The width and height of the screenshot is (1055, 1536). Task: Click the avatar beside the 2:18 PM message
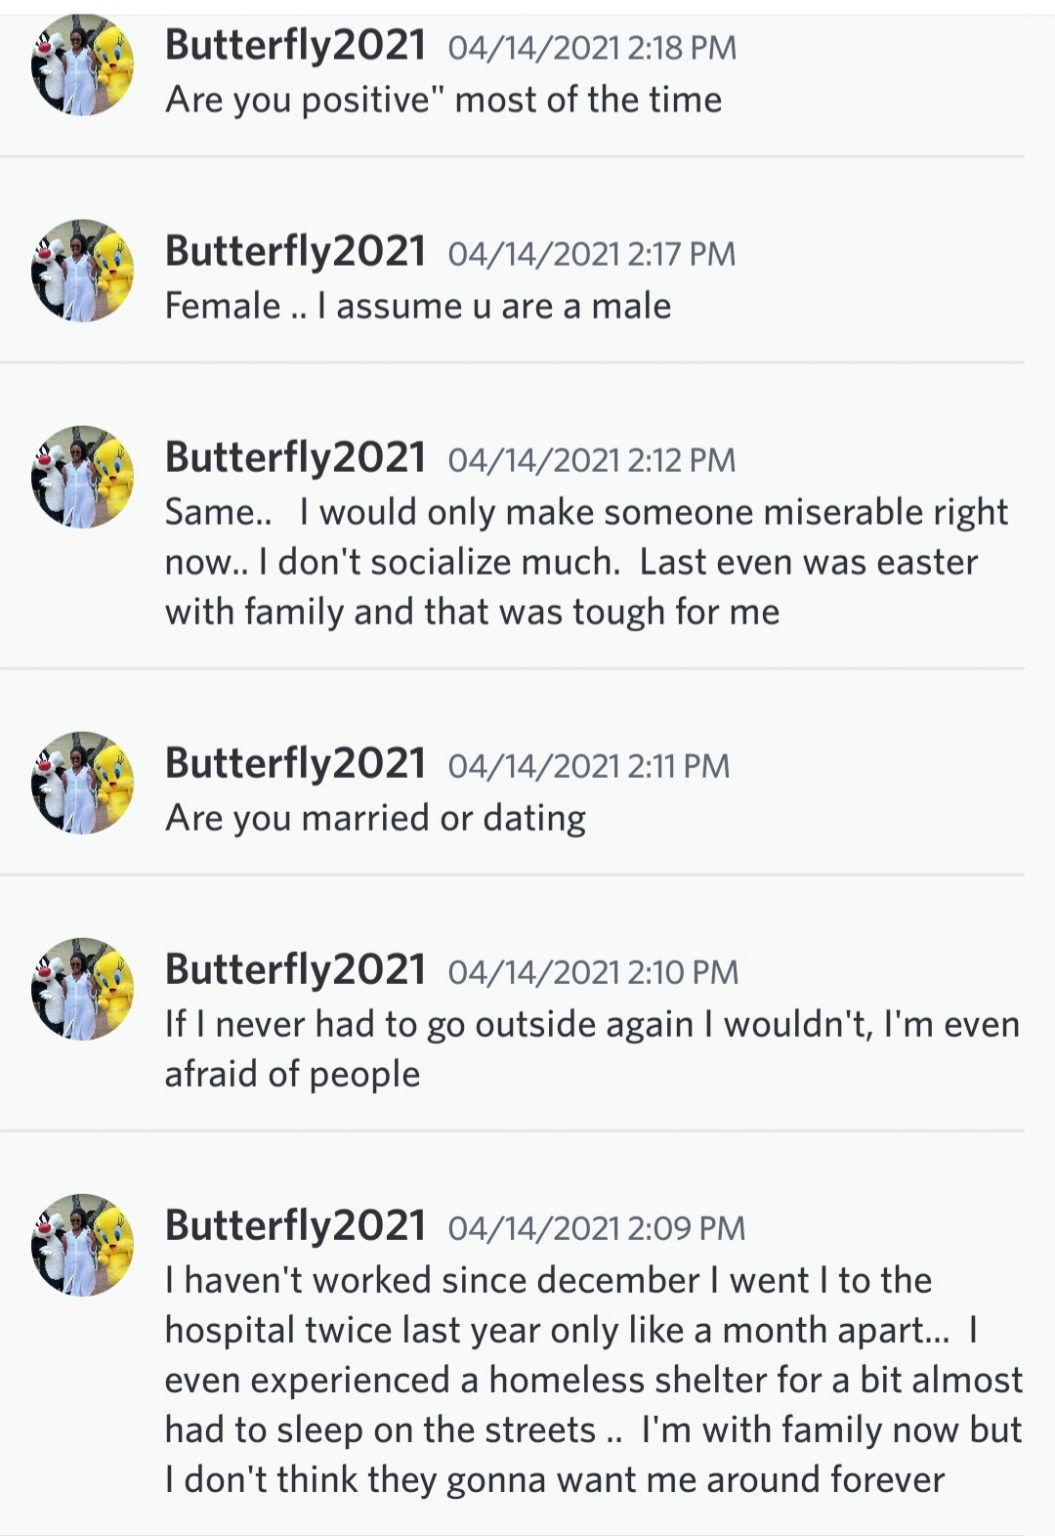(83, 66)
